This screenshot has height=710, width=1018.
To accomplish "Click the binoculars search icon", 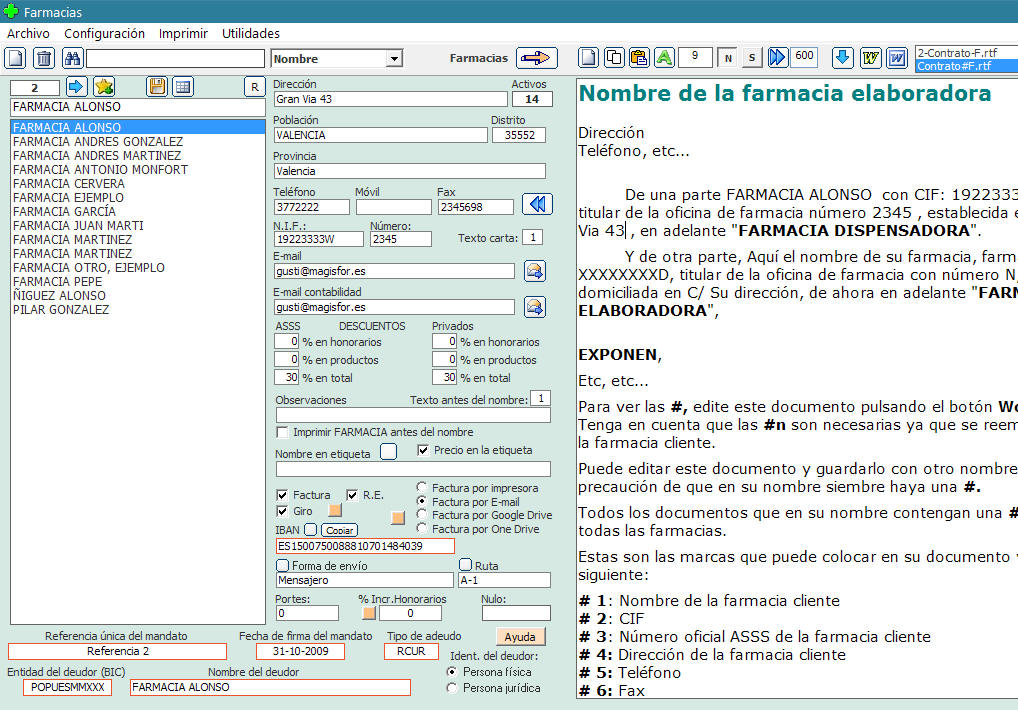I will point(72,59).
